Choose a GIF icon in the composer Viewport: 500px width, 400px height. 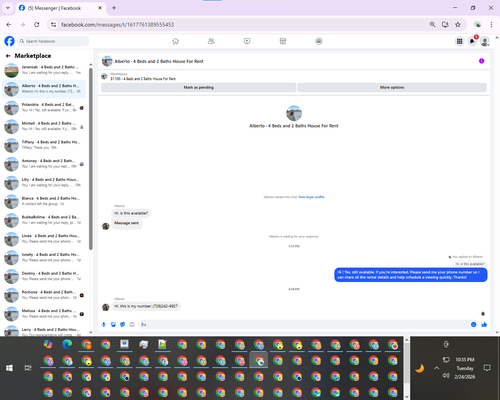click(x=132, y=324)
